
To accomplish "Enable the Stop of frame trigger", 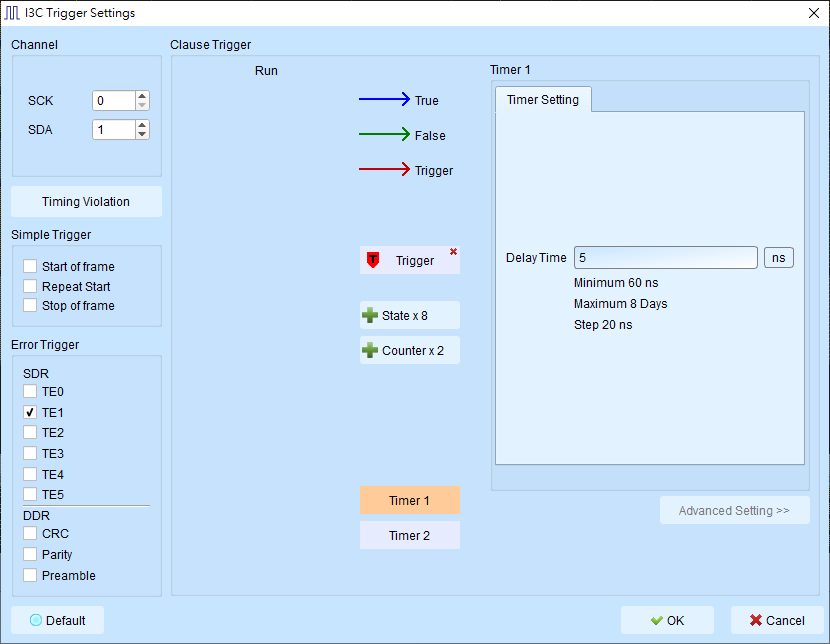I will (x=30, y=305).
